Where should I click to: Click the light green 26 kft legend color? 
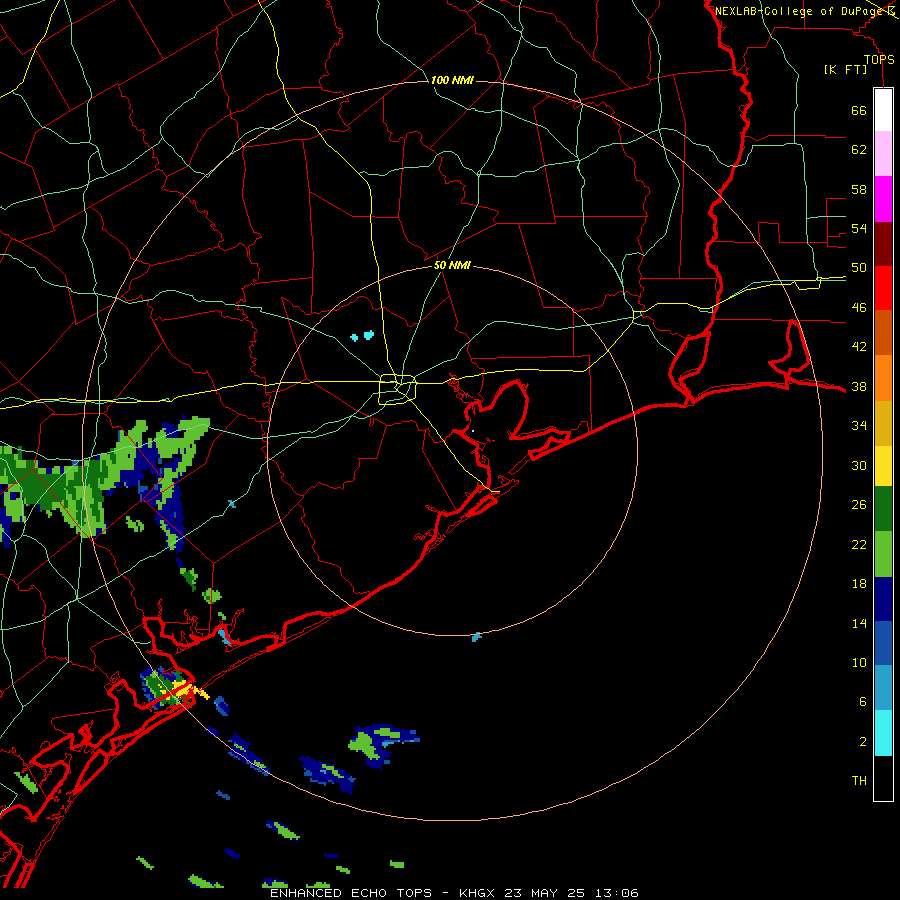point(883,554)
